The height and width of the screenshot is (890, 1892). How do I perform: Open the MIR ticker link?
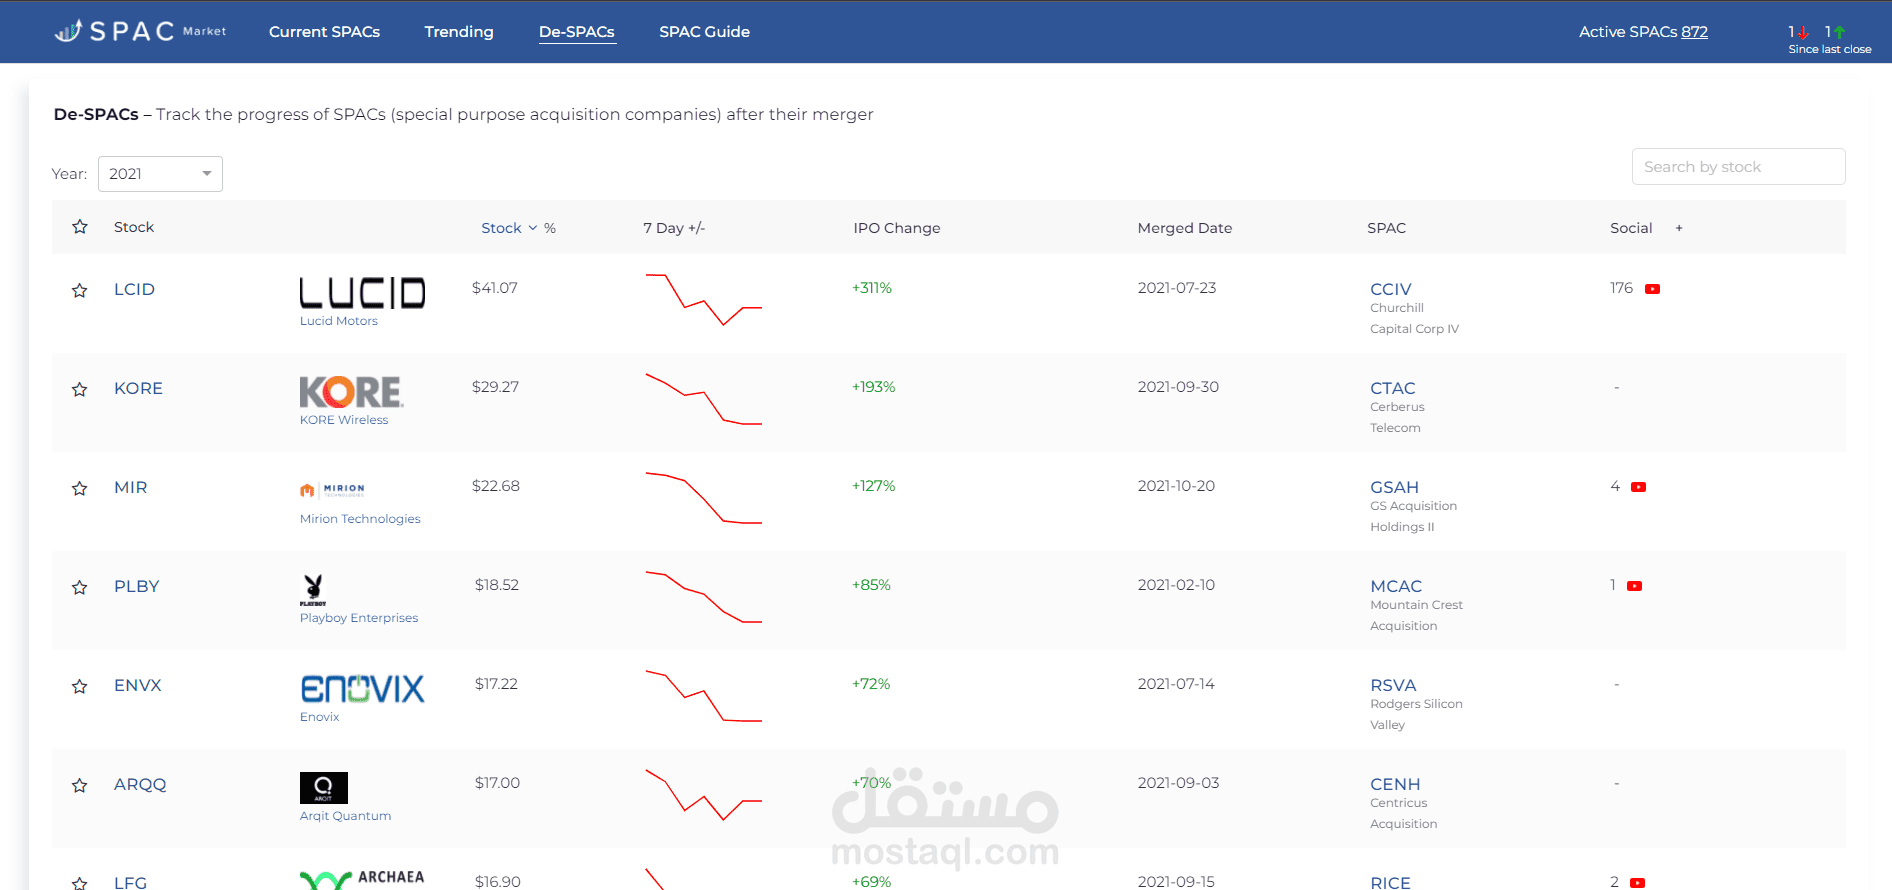coord(131,487)
